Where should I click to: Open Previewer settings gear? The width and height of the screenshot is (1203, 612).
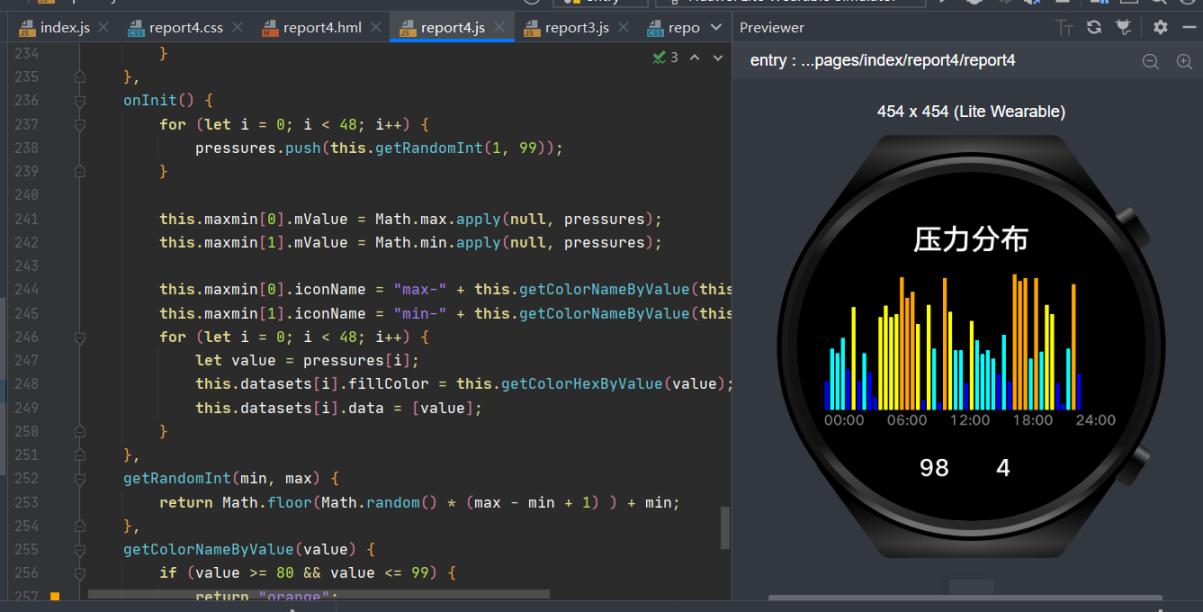[x=1160, y=28]
